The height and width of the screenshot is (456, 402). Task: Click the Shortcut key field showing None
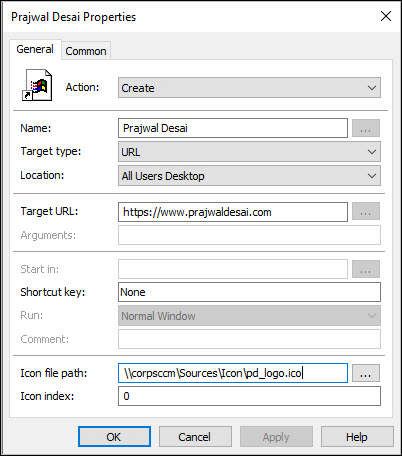[249, 292]
